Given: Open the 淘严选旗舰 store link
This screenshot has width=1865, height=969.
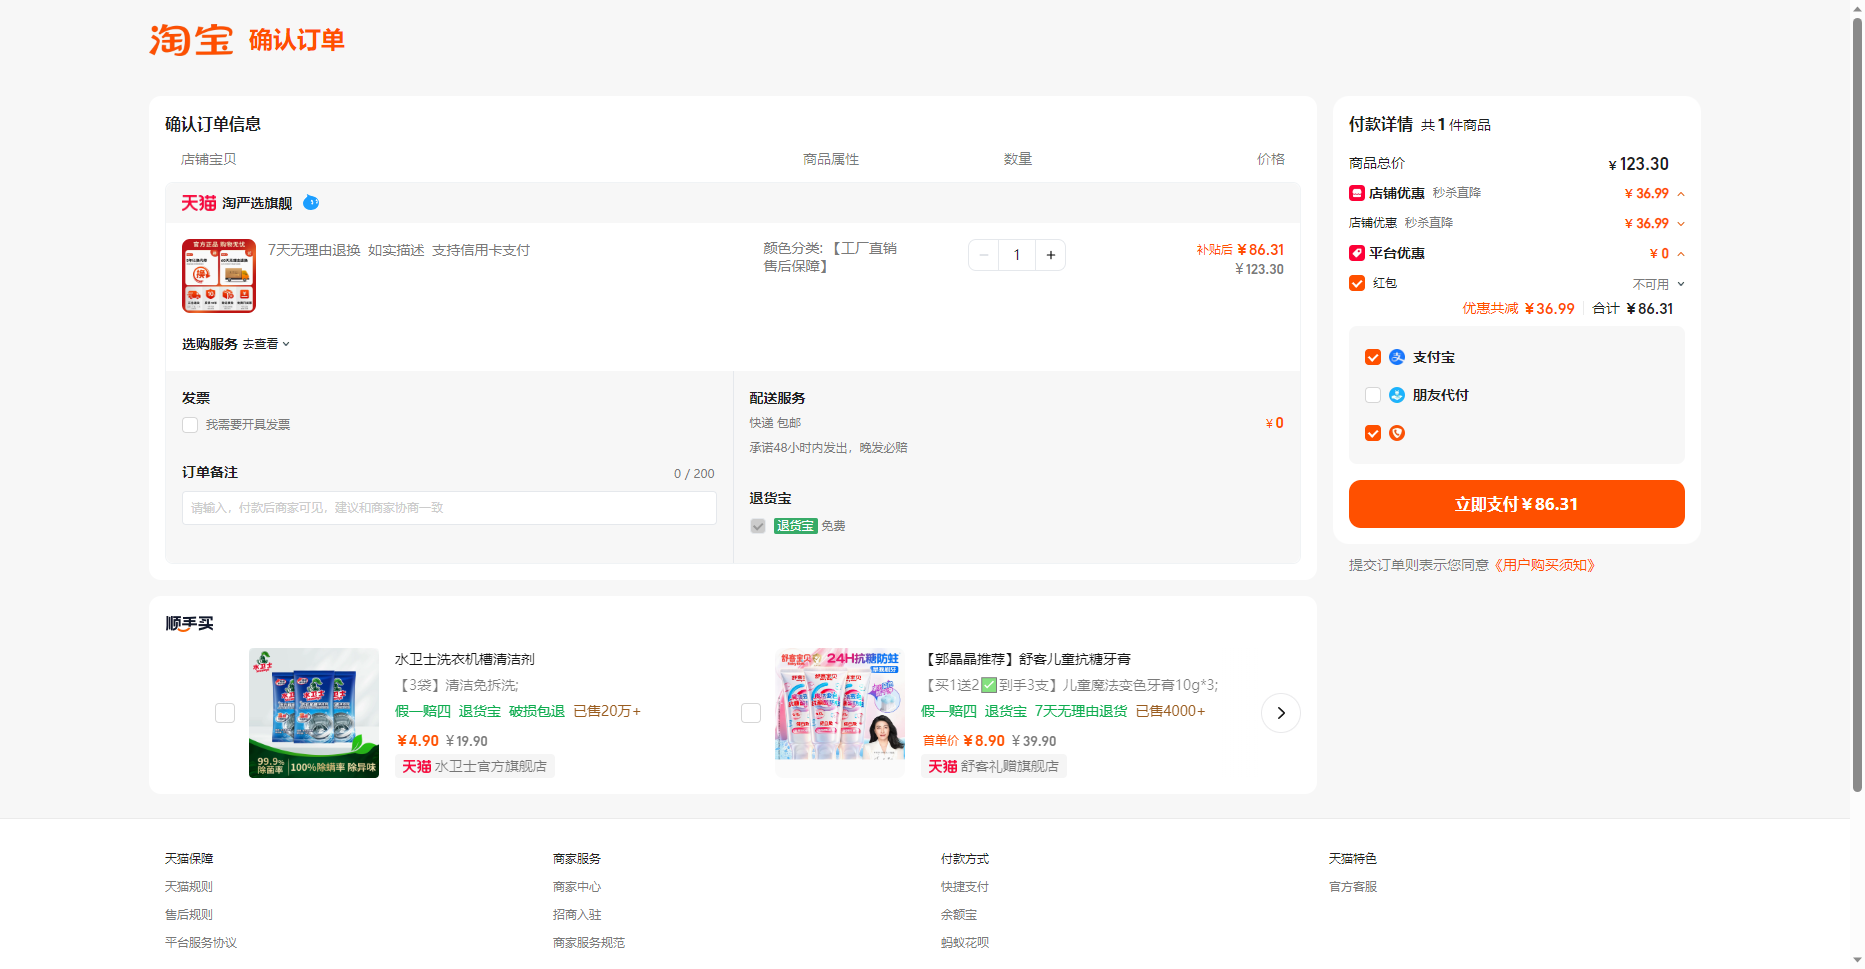Looking at the screenshot, I should point(257,203).
